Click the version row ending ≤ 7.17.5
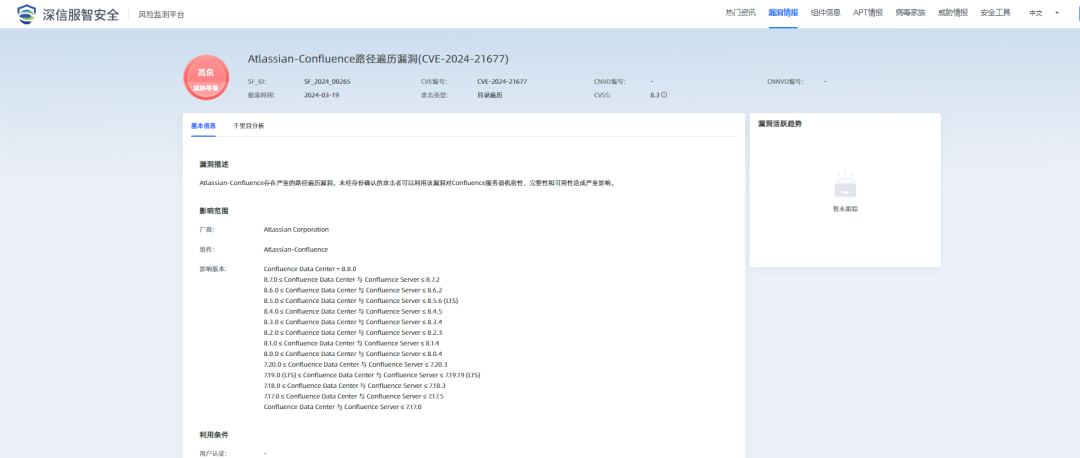This screenshot has height=458, width=1080. point(353,396)
